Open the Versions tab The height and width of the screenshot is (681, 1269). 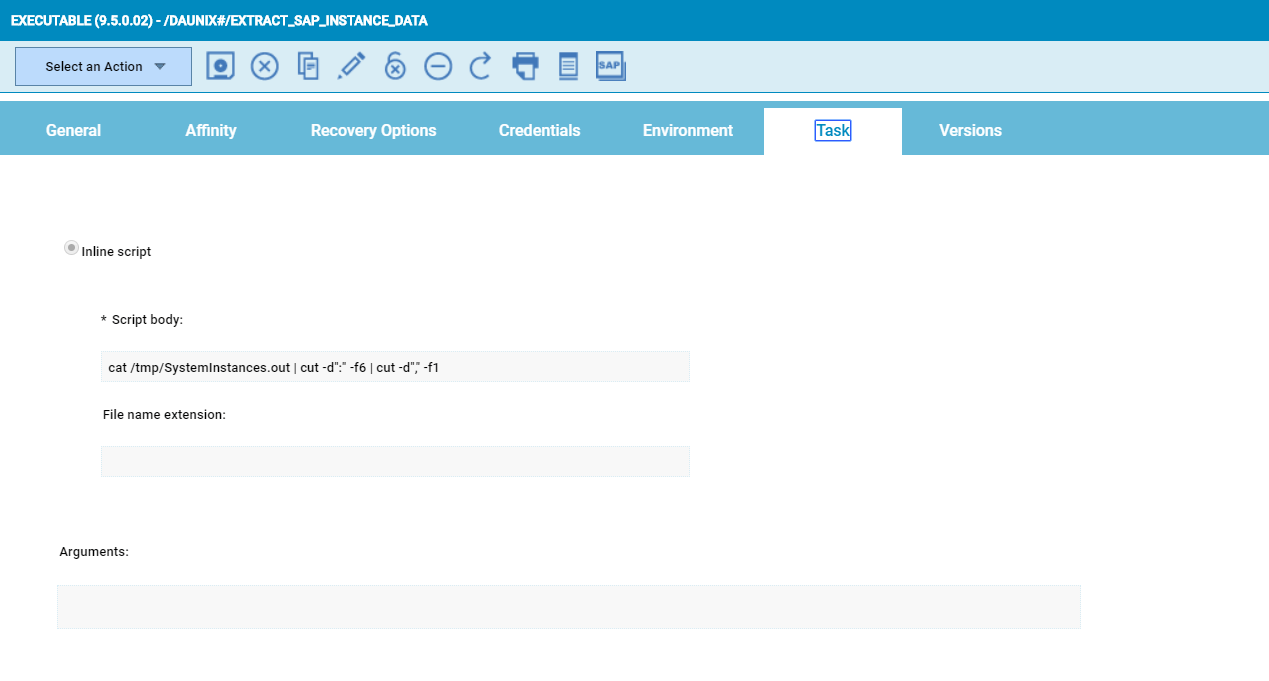970,131
